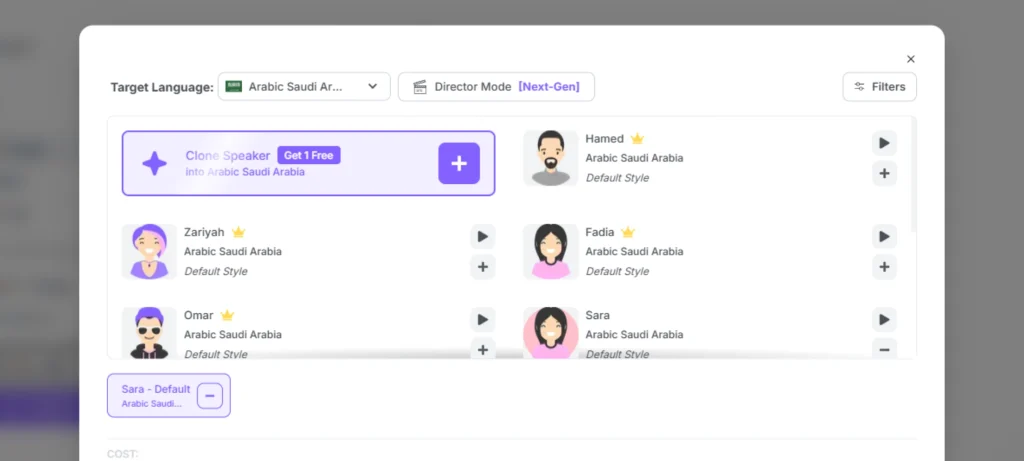Click the crown icon next to Omar
Image resolution: width=1024 pixels, height=461 pixels.
tap(227, 315)
